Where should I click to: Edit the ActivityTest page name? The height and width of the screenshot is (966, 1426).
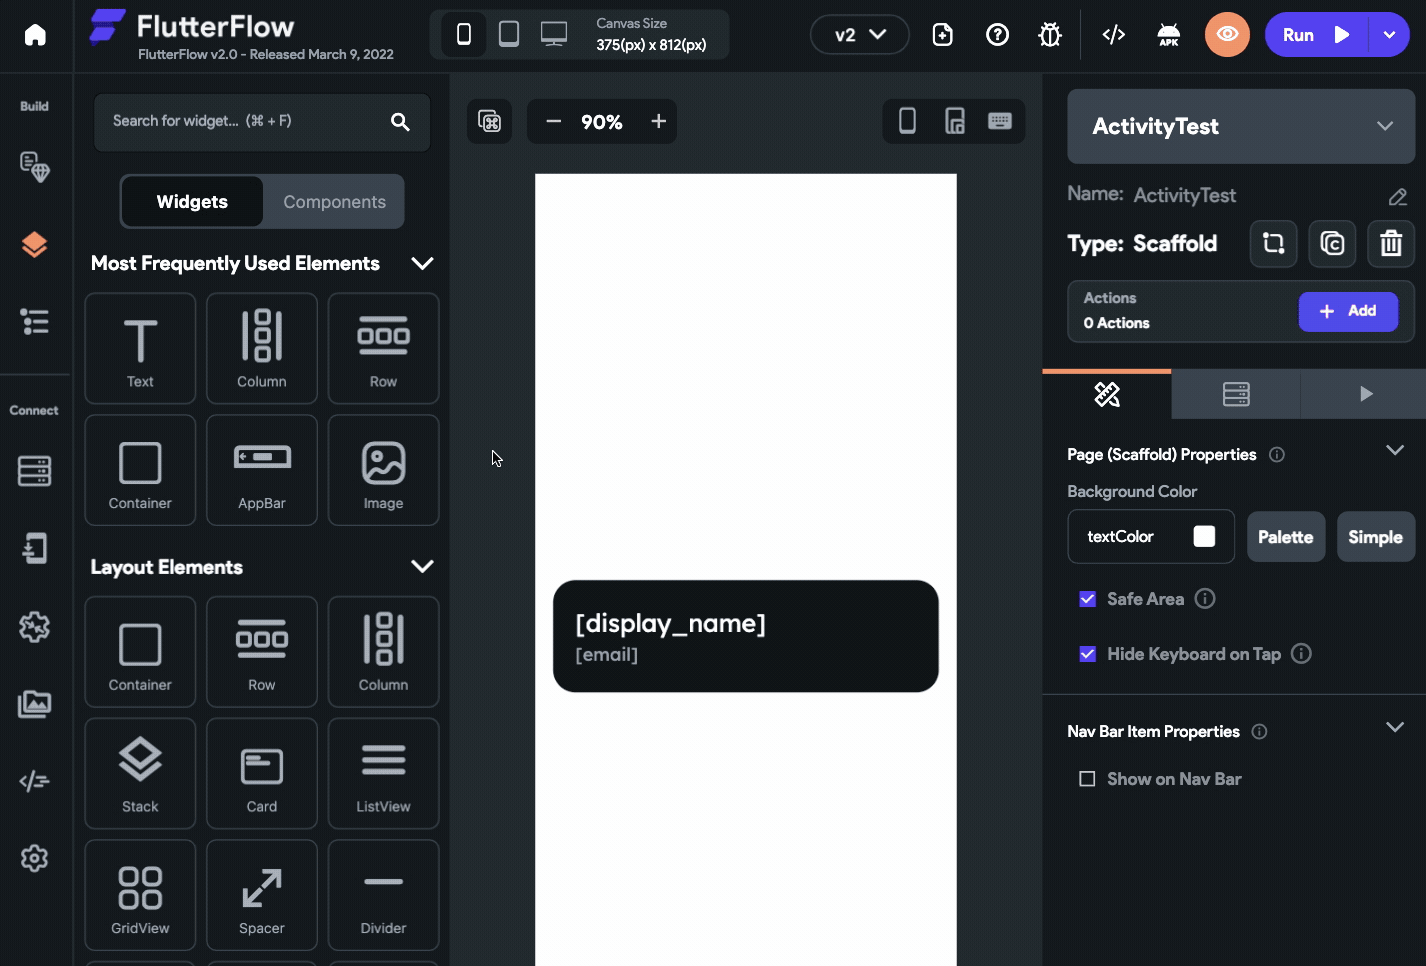1398,196
